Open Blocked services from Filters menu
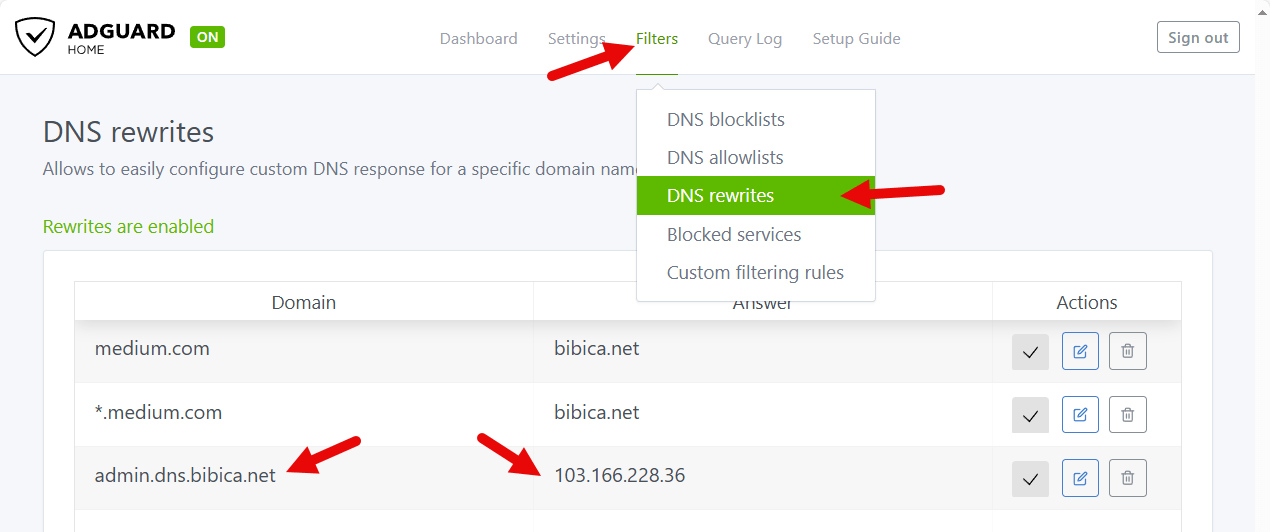This screenshot has height=532, width=1270. coord(734,235)
